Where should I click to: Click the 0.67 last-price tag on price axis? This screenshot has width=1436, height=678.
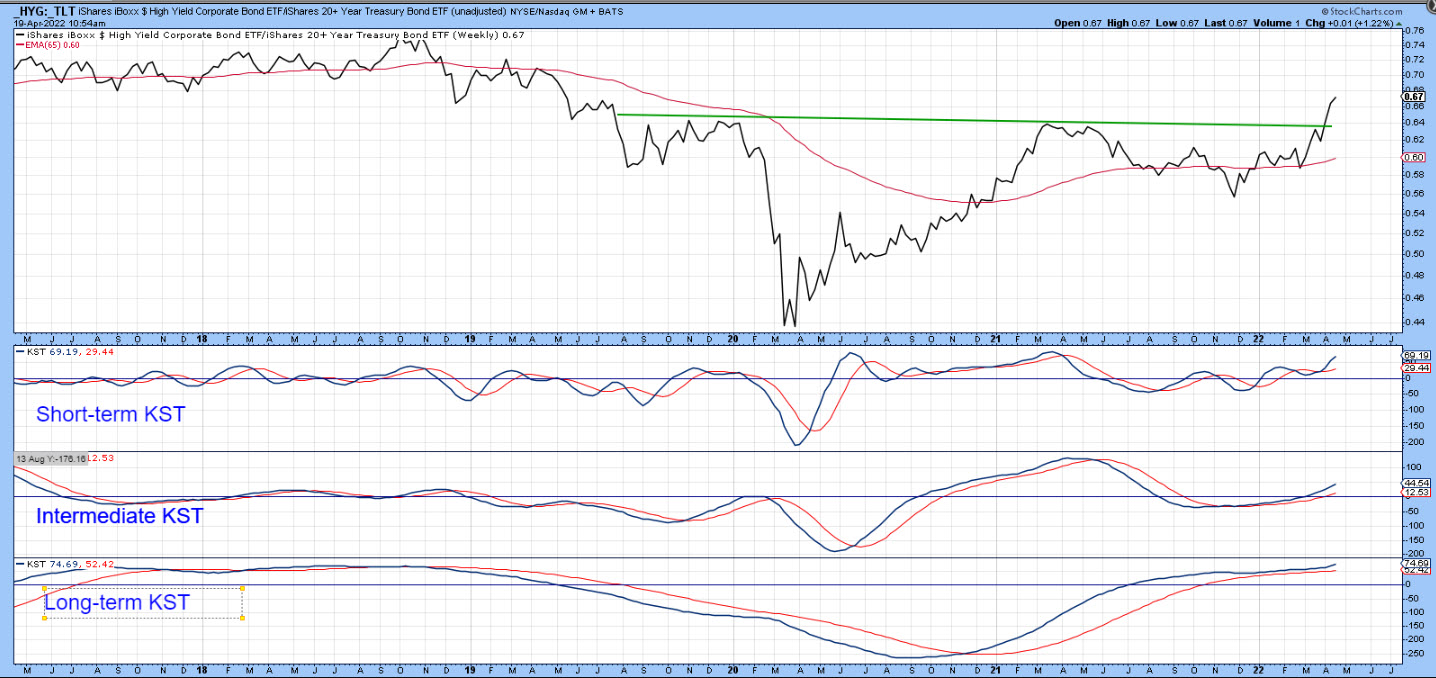point(1412,97)
